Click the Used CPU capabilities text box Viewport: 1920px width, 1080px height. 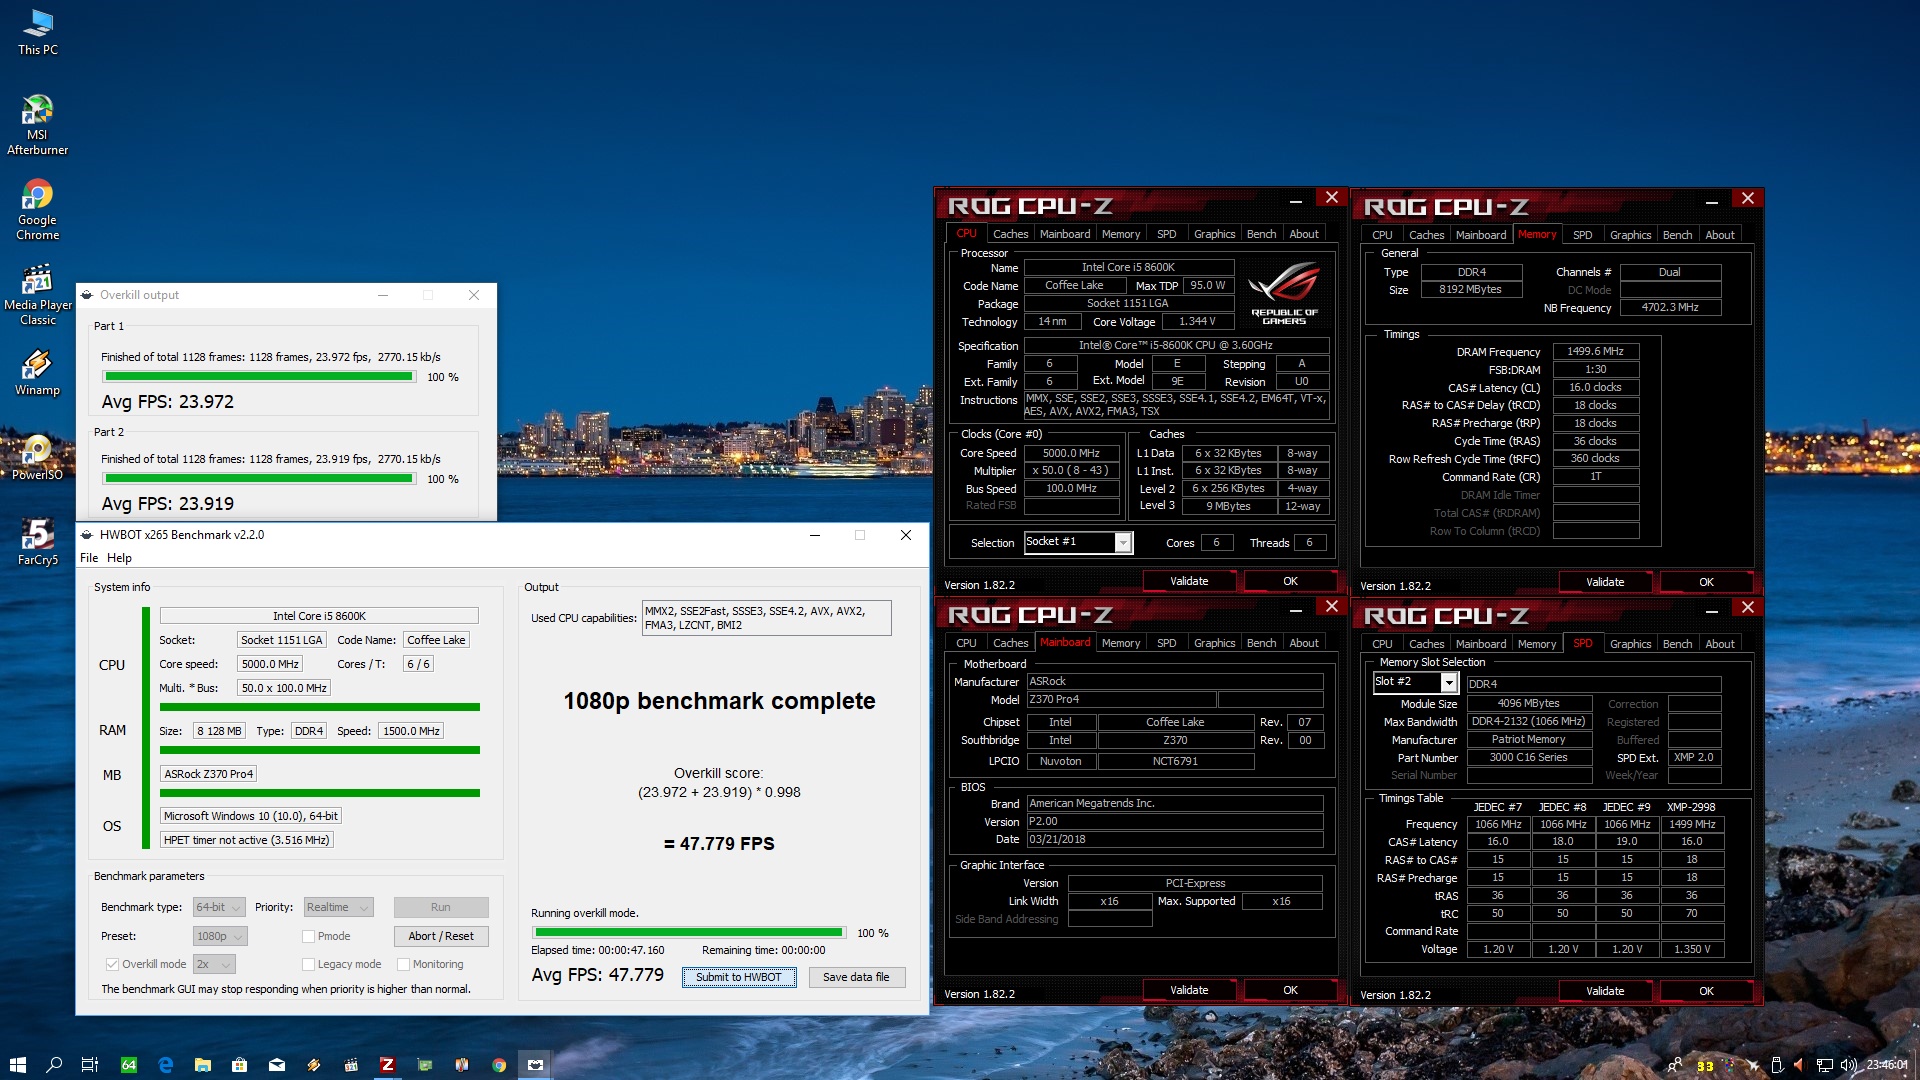click(767, 618)
